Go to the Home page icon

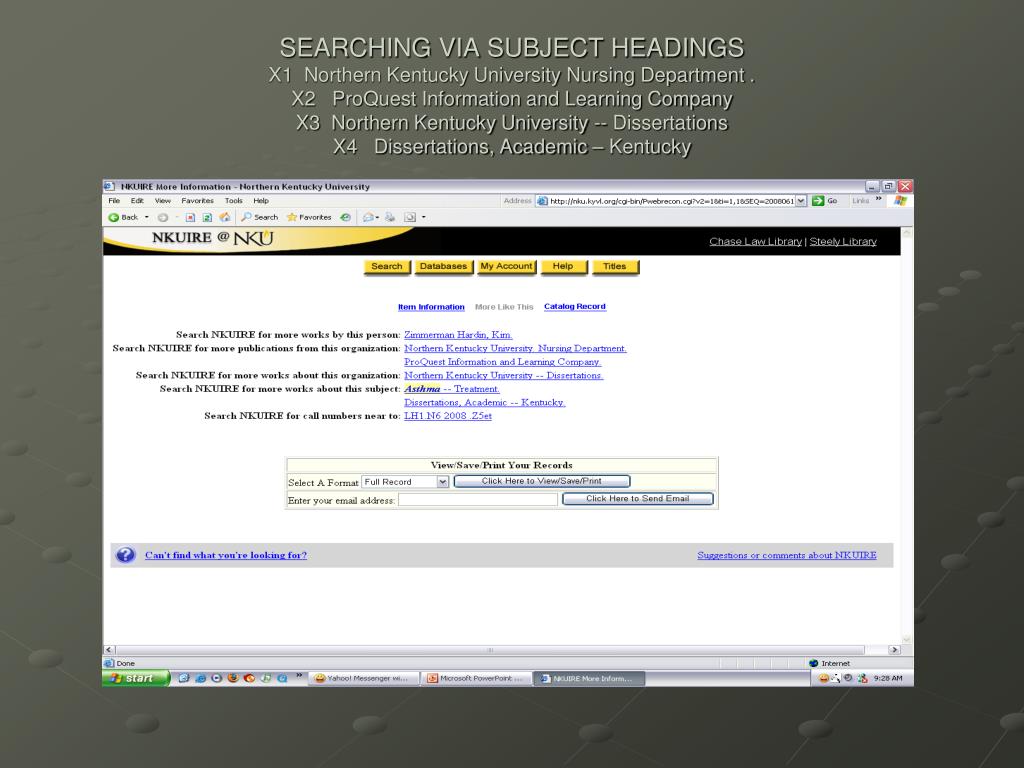click(x=225, y=217)
